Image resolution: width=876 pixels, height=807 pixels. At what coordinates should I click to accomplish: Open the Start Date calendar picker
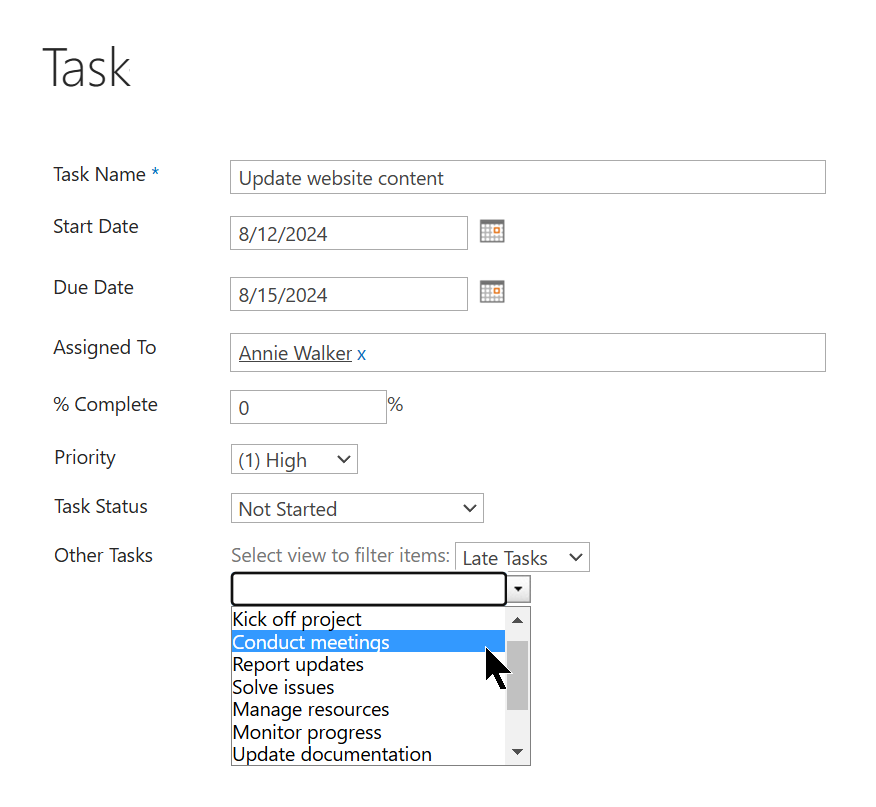(x=492, y=231)
